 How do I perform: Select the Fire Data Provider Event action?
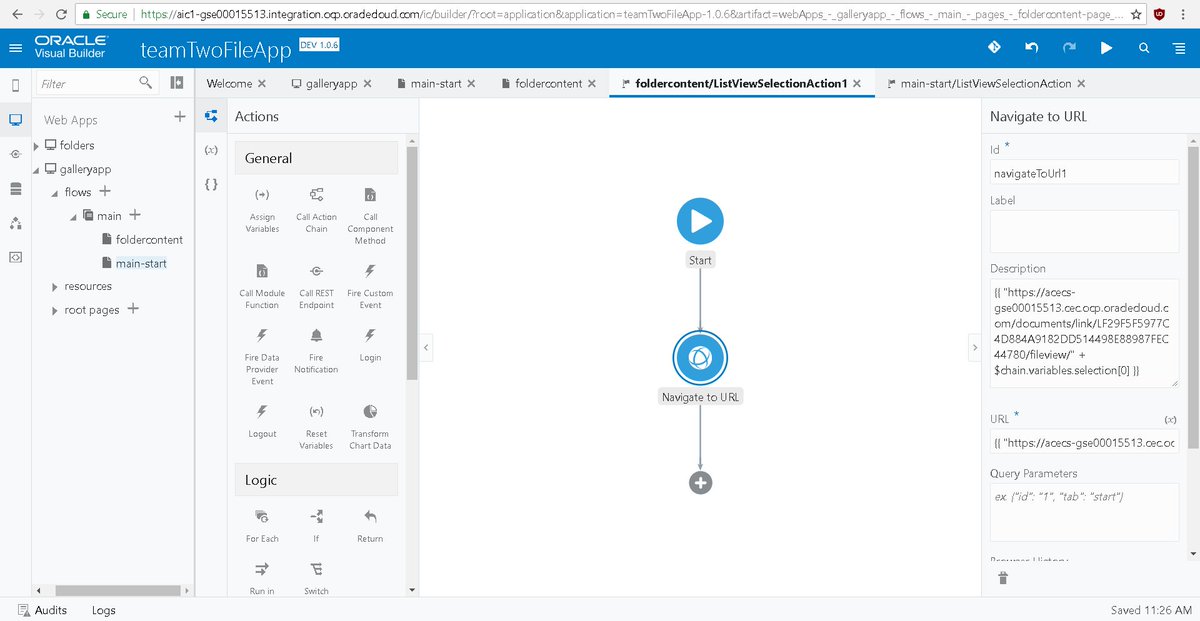pyautogui.click(x=262, y=355)
